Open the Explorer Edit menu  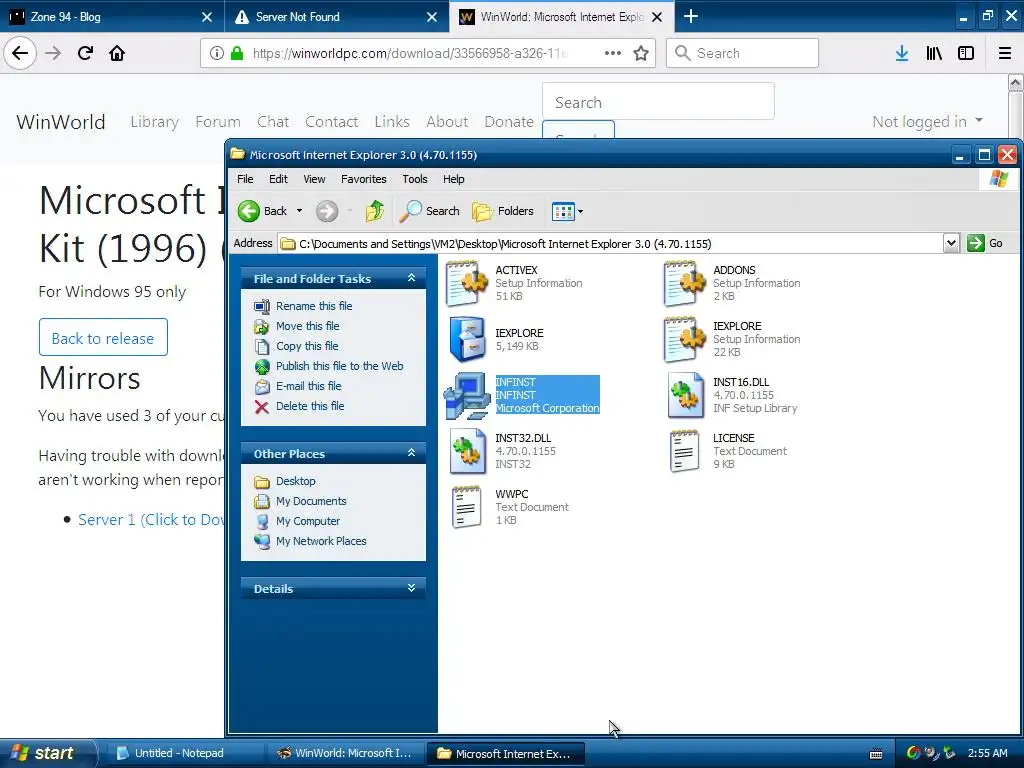tap(278, 179)
